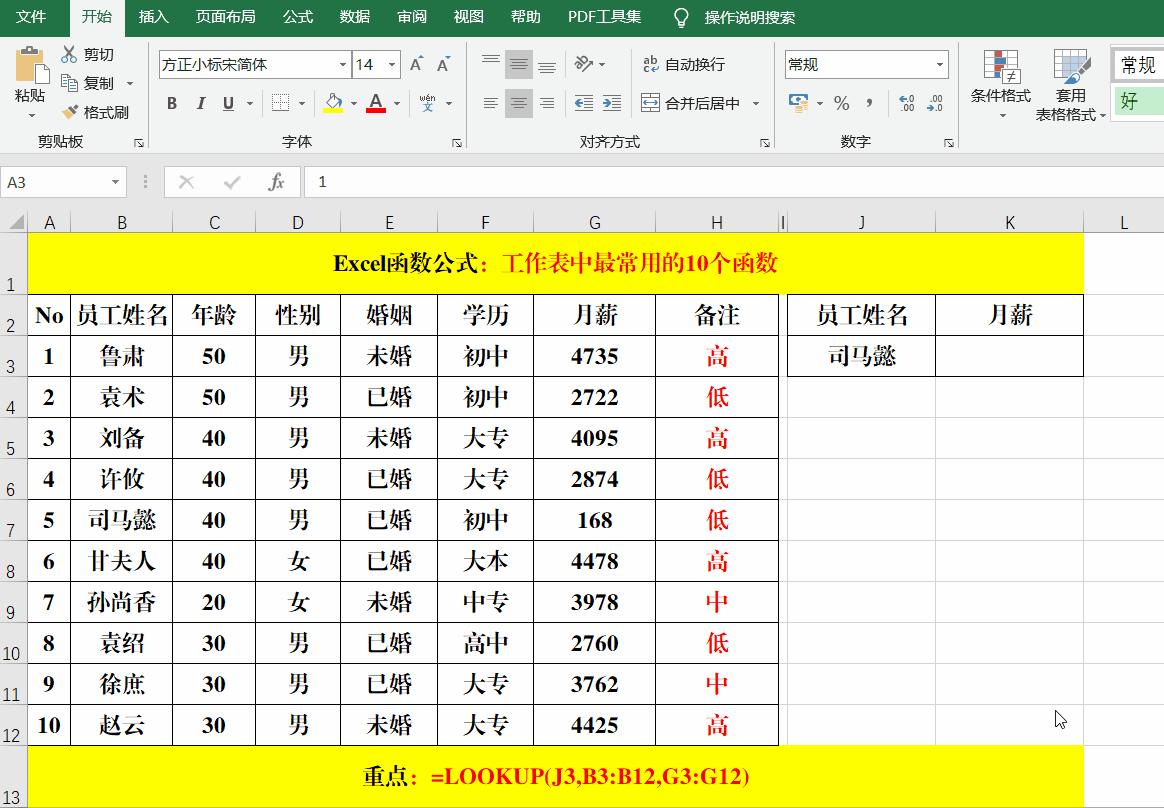
Task: Decrease font size with smaller A icon
Action: pyautogui.click(x=443, y=65)
